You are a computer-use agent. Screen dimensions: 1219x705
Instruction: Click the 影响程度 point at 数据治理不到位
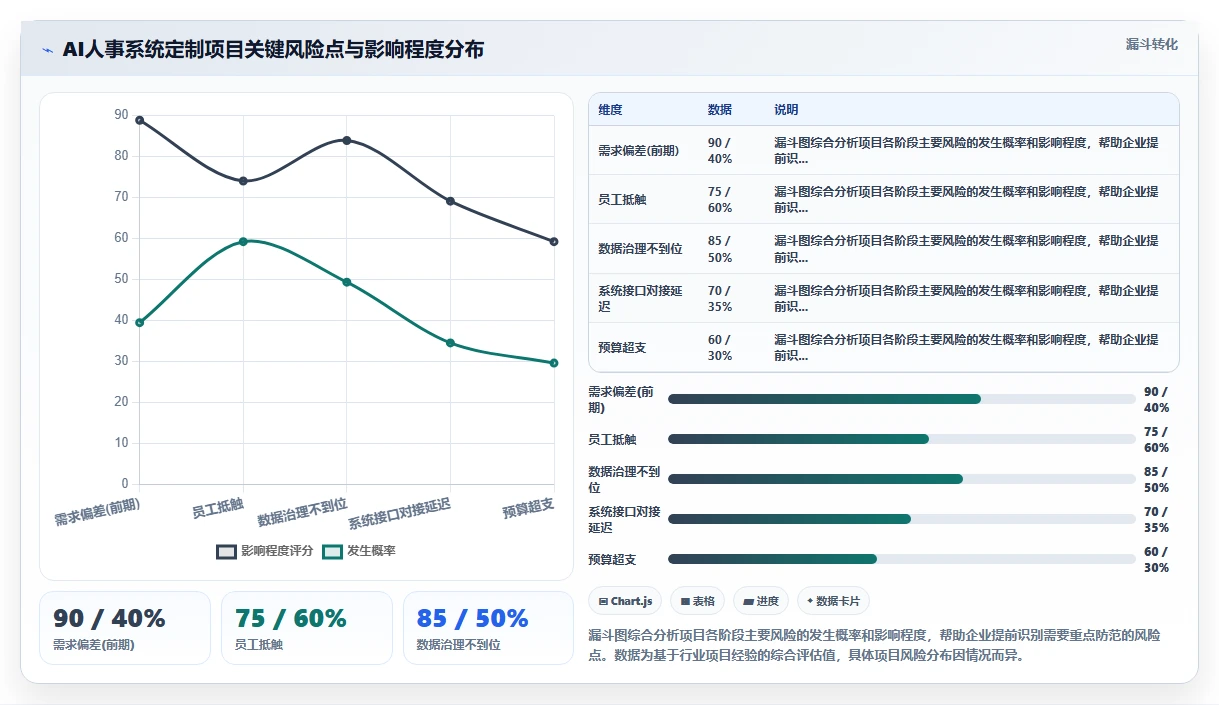[347, 140]
